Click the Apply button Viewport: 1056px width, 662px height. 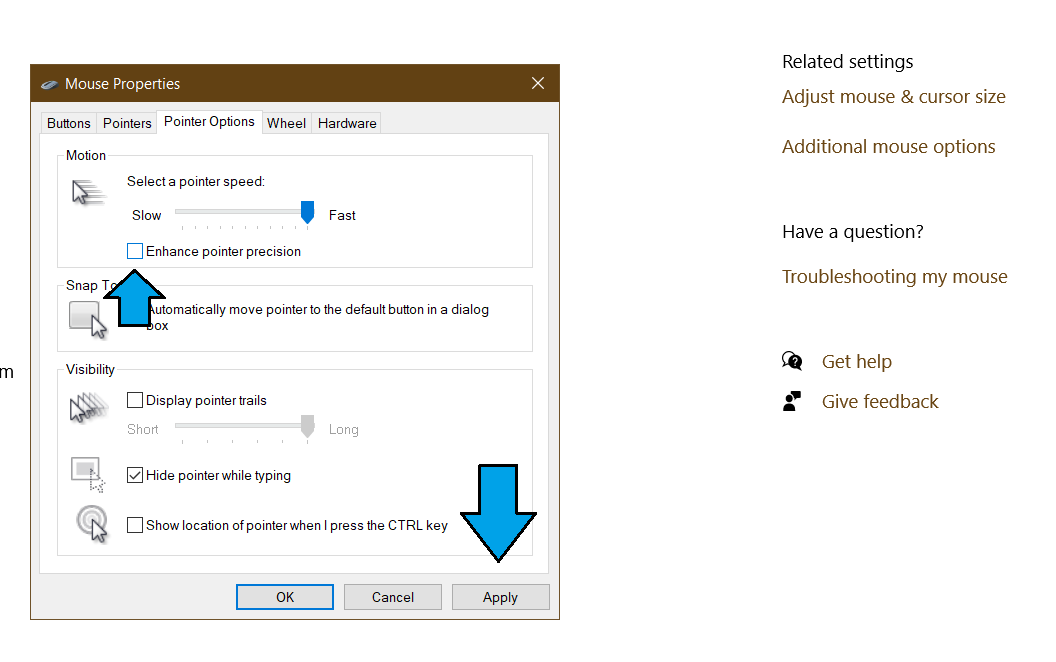point(500,597)
